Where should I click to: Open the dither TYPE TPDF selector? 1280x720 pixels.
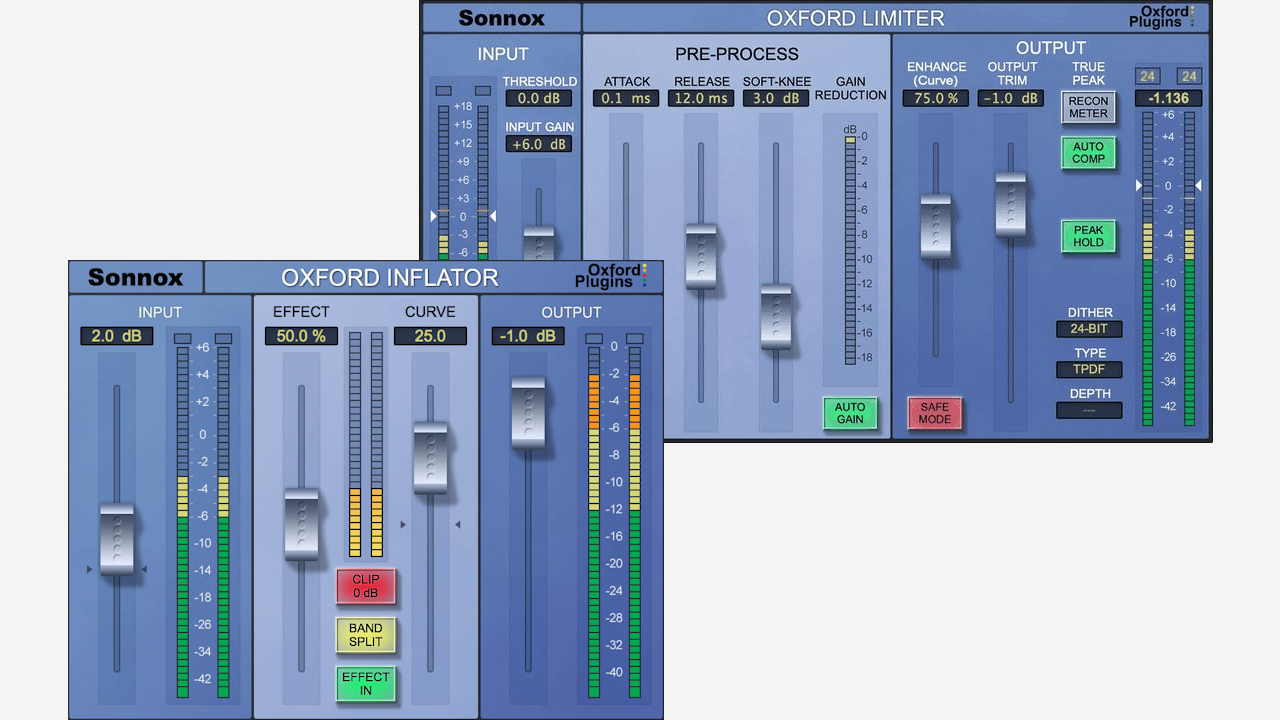coord(1088,369)
